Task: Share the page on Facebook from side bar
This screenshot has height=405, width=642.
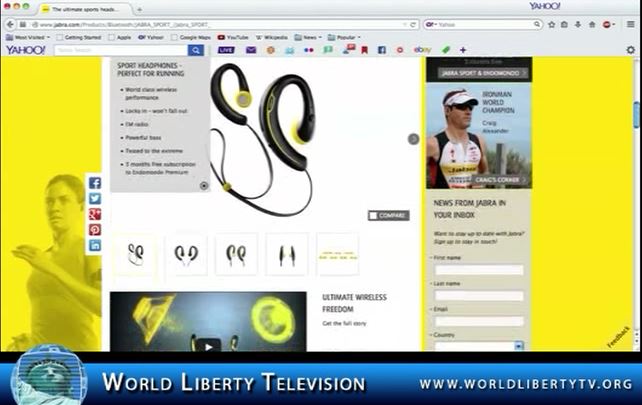Action: pyautogui.click(x=95, y=183)
